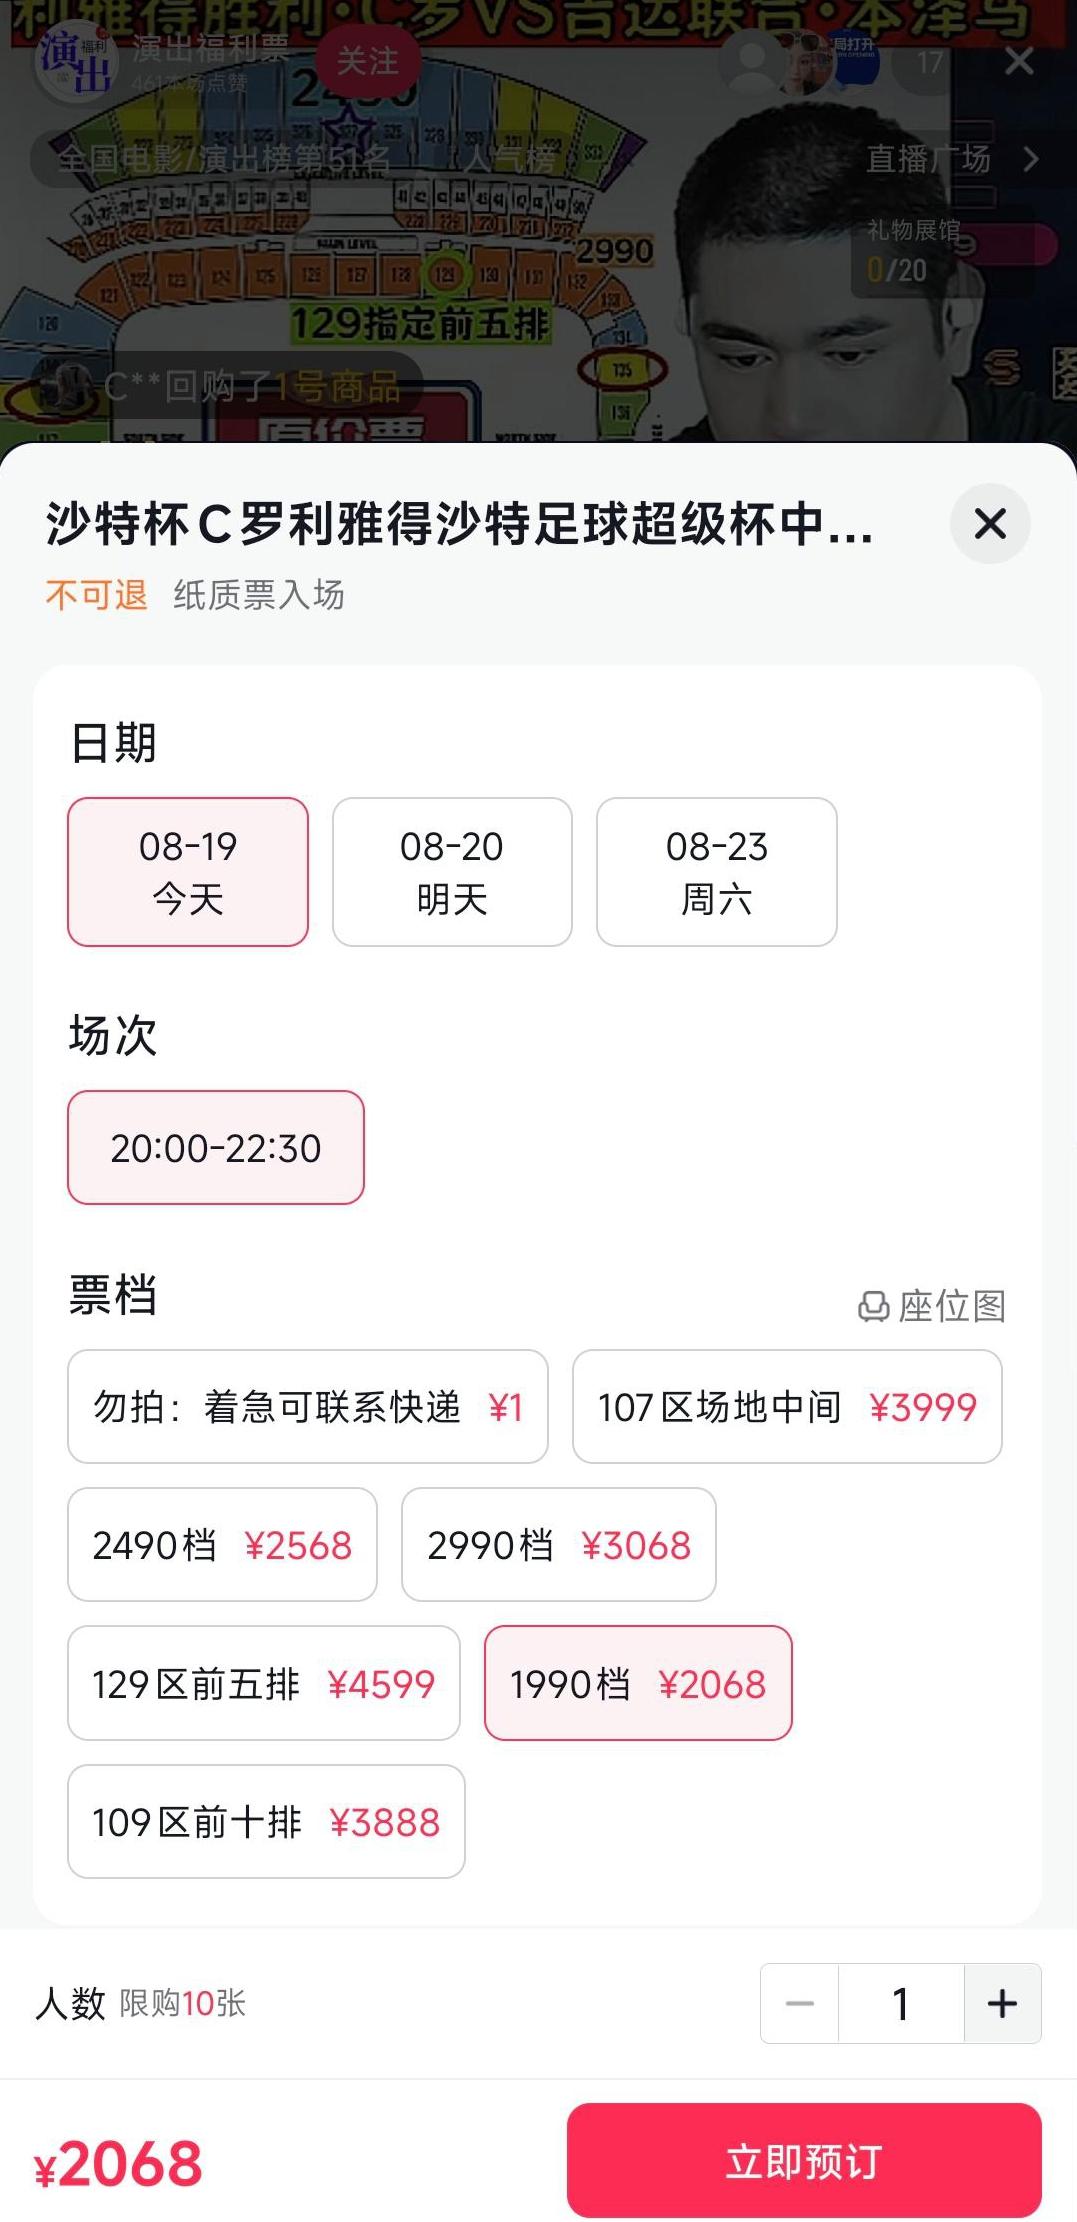The height and width of the screenshot is (2222, 1077).
Task: Select the 08-23 Saturday date
Action: pyautogui.click(x=717, y=872)
